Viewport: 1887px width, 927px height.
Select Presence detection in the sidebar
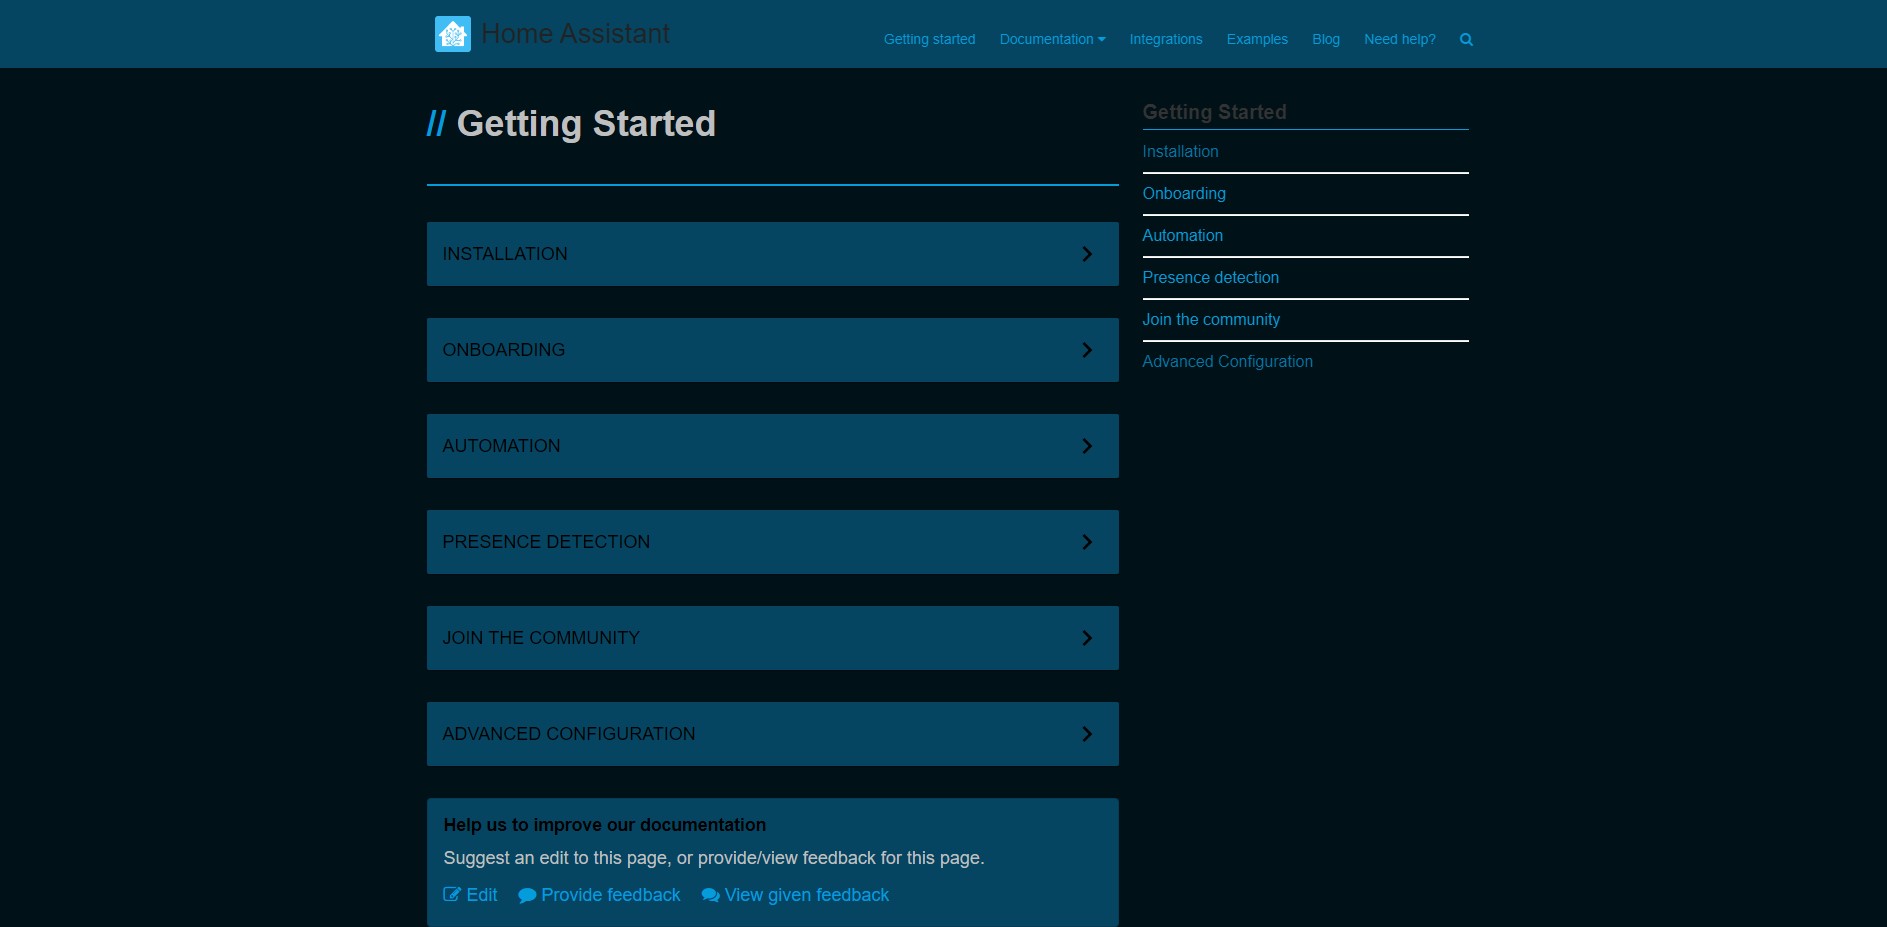[x=1210, y=277]
